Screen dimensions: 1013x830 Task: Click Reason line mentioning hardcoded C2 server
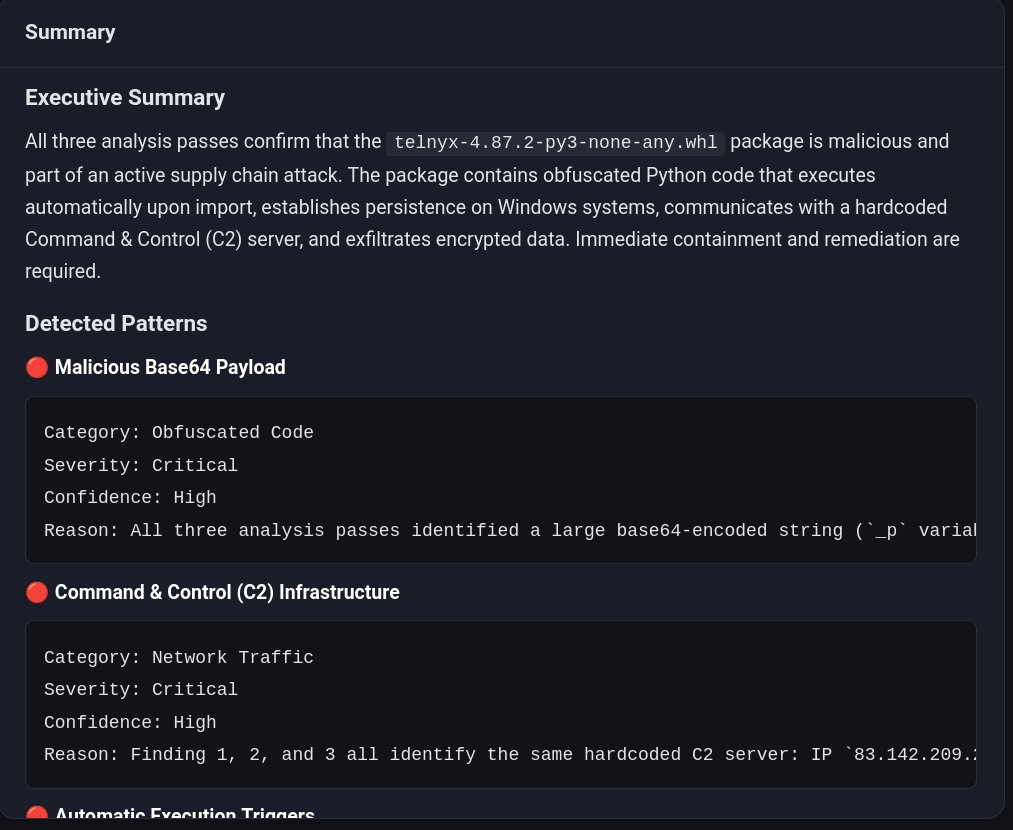pos(500,754)
